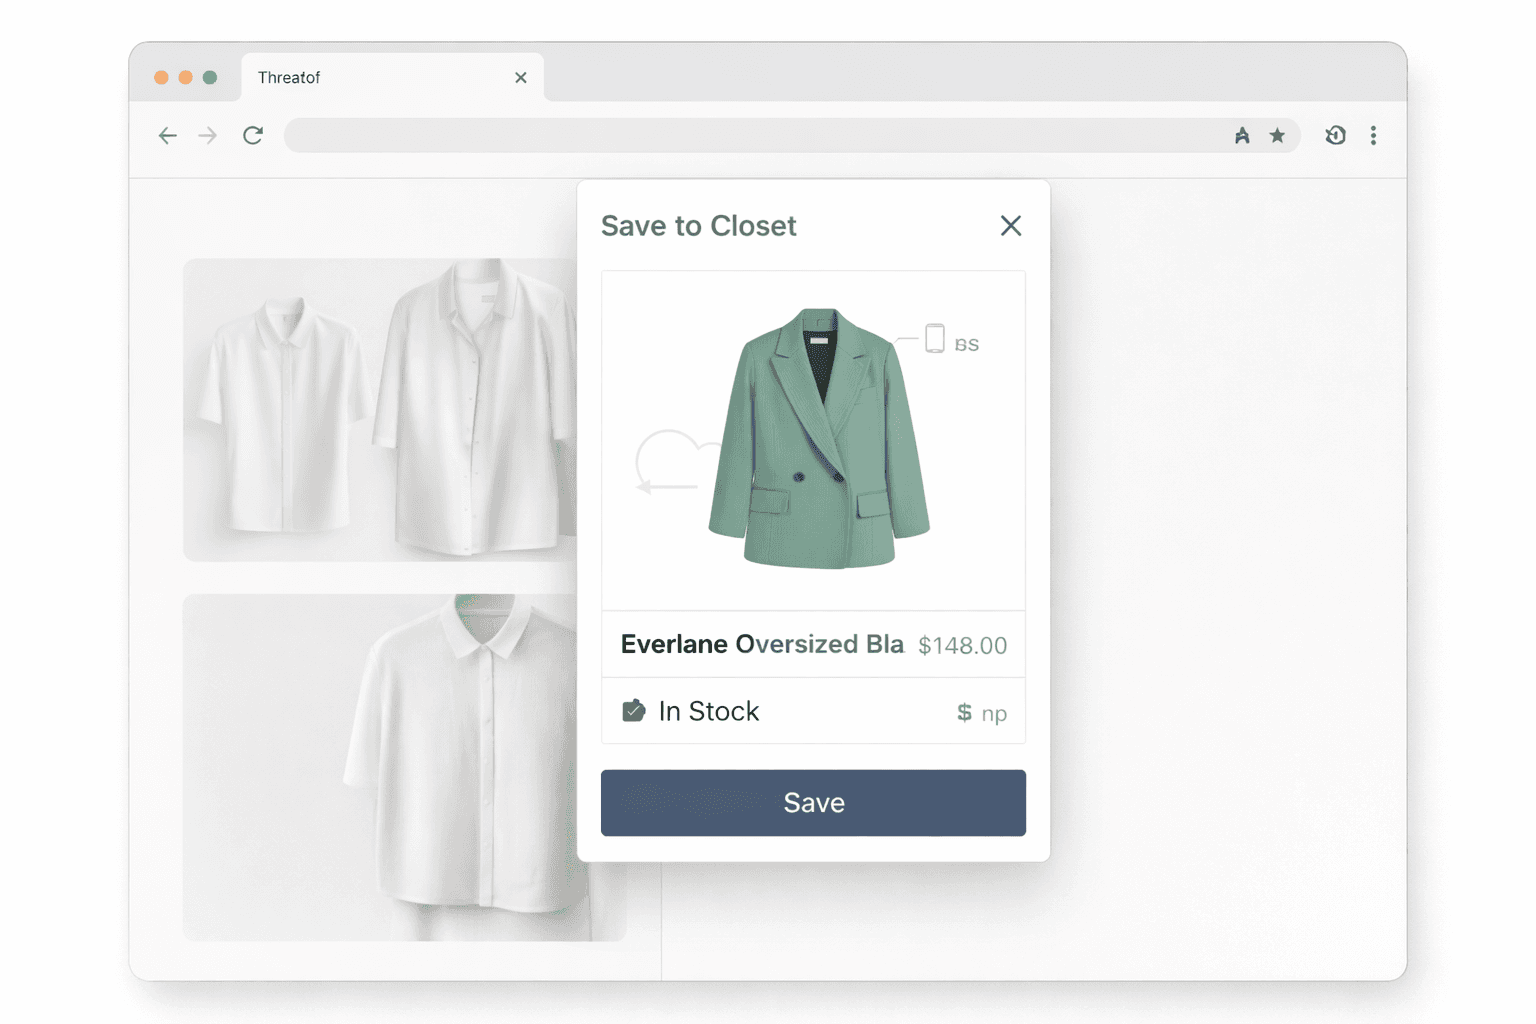Reload the page with the refresh icon
The image size is (1536, 1024).
point(253,135)
